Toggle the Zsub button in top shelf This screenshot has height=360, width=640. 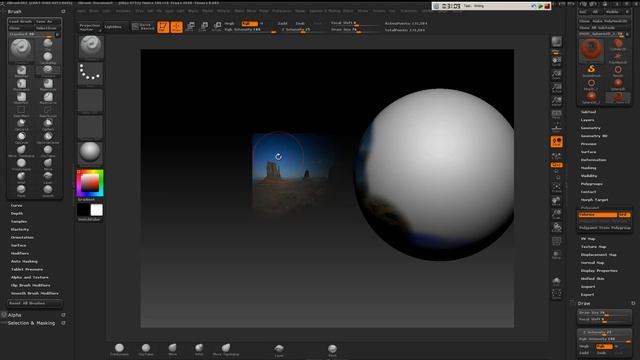300,23
